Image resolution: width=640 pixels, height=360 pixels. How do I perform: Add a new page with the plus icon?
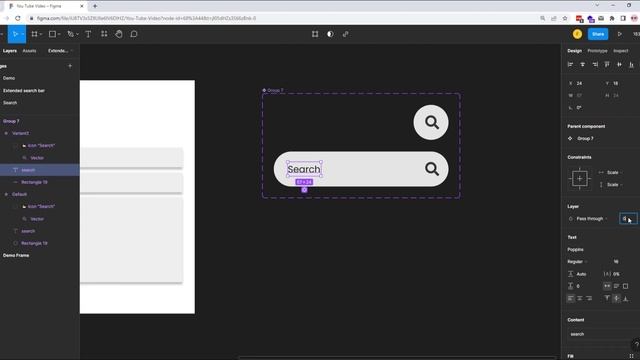pos(70,66)
